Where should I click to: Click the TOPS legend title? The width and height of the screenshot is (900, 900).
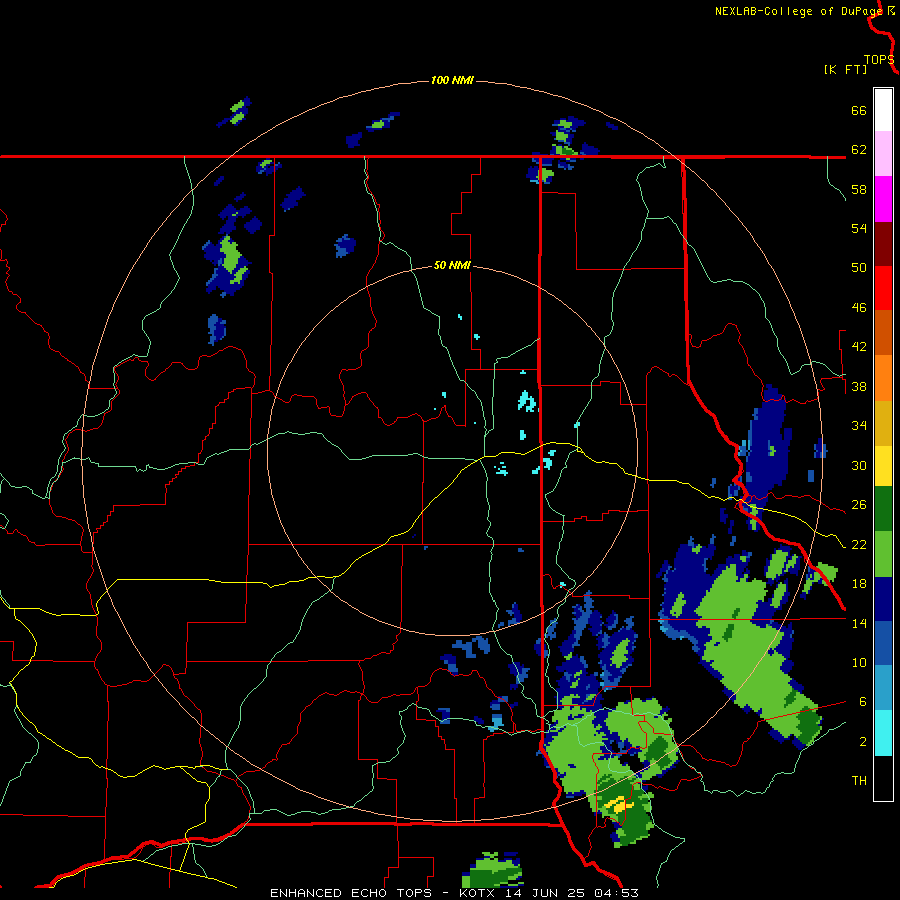[879, 60]
